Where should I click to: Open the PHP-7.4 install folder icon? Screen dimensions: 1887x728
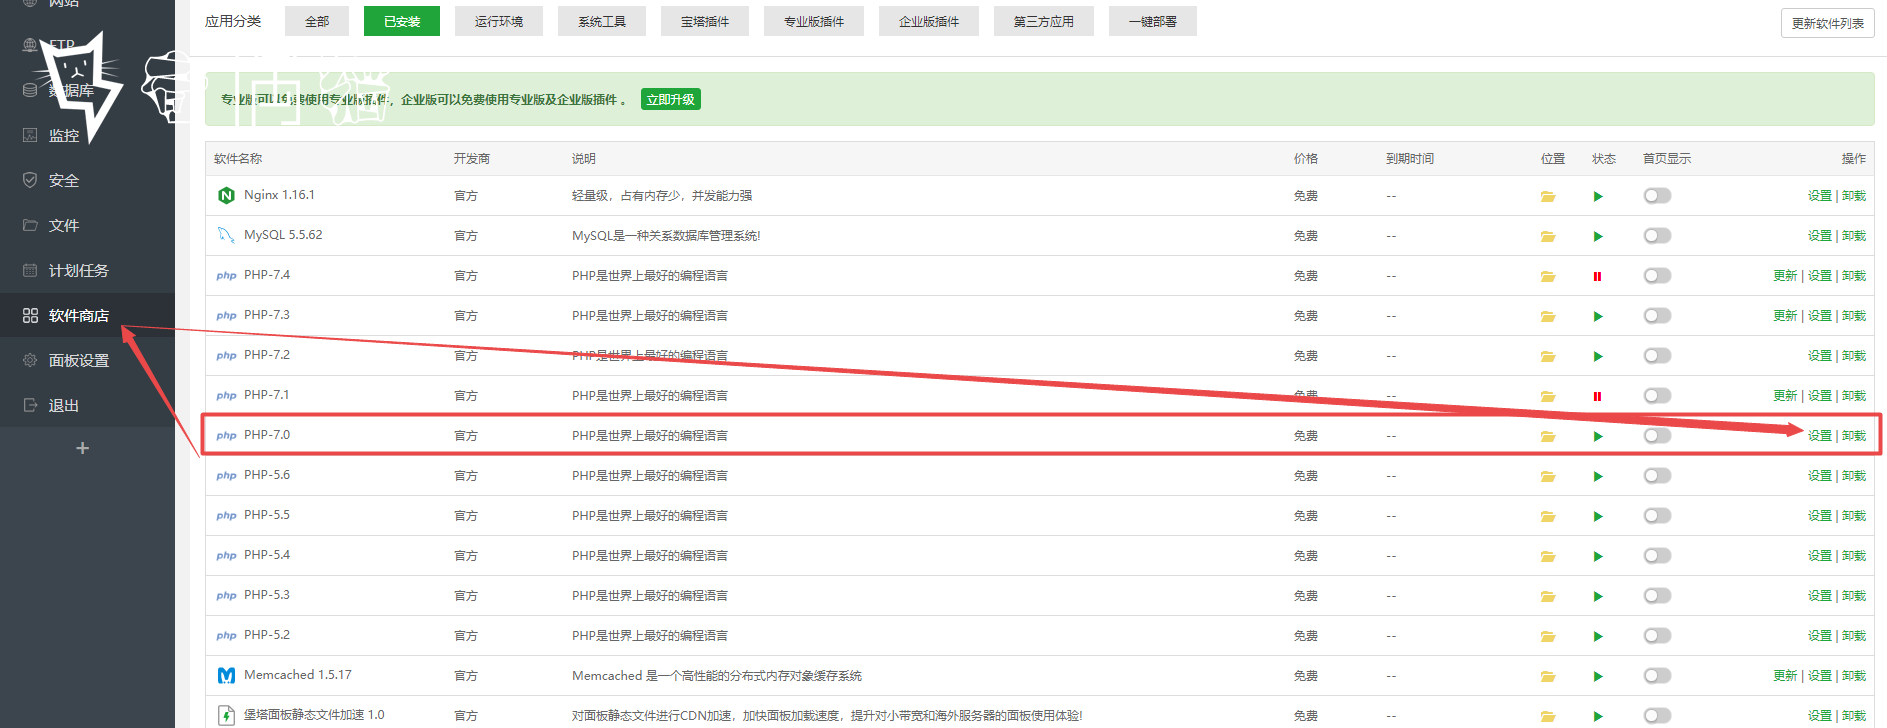point(1548,276)
